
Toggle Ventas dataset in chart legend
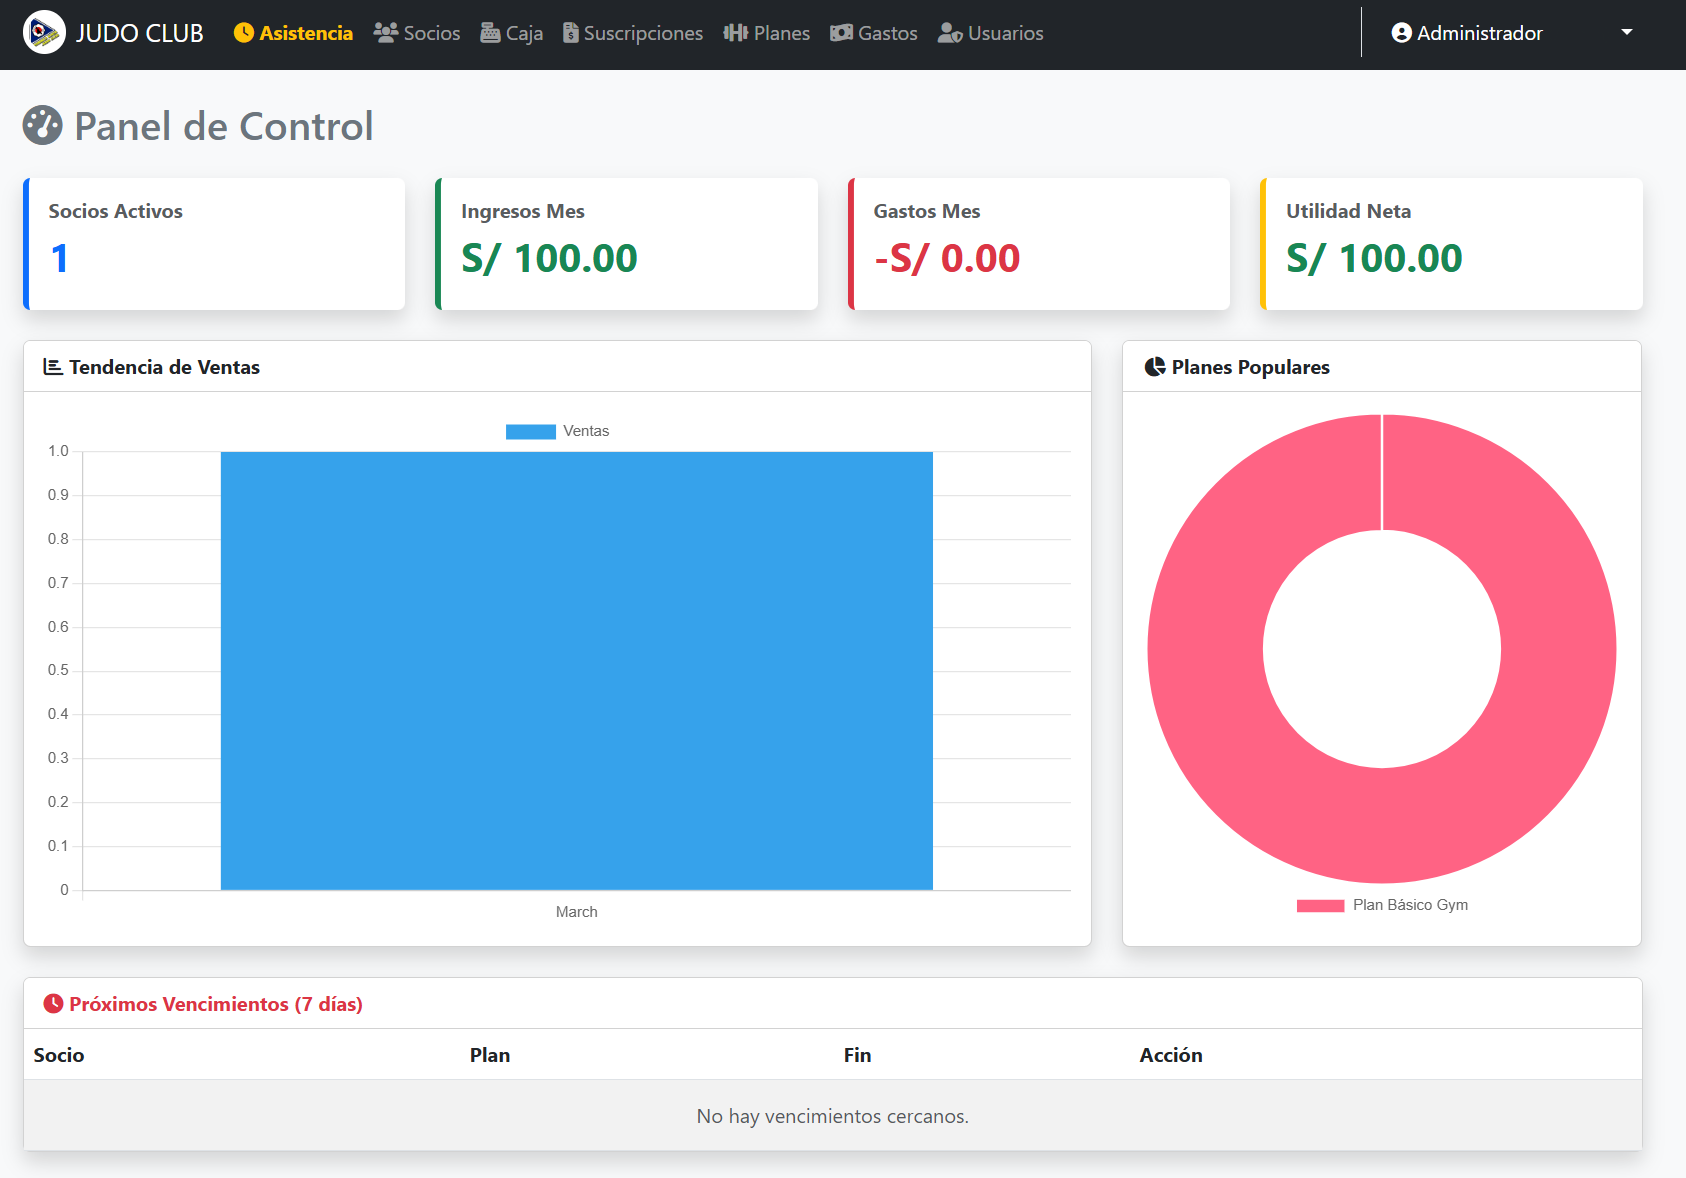[x=557, y=431]
